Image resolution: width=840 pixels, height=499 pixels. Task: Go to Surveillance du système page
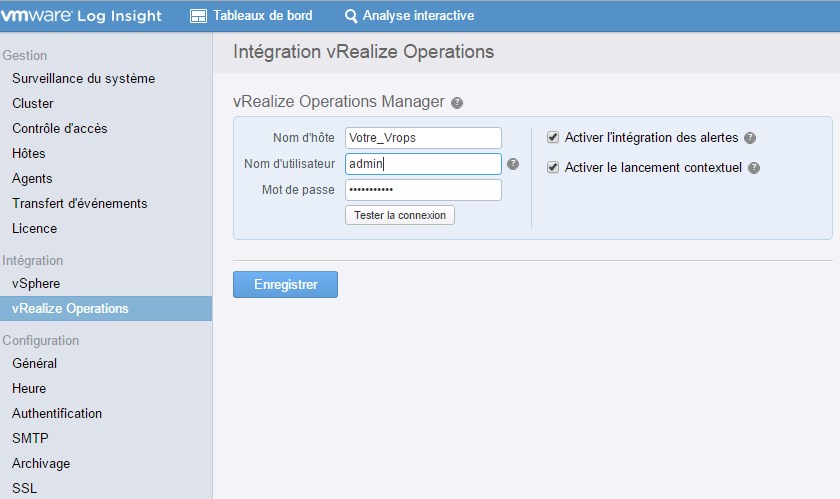[83, 79]
